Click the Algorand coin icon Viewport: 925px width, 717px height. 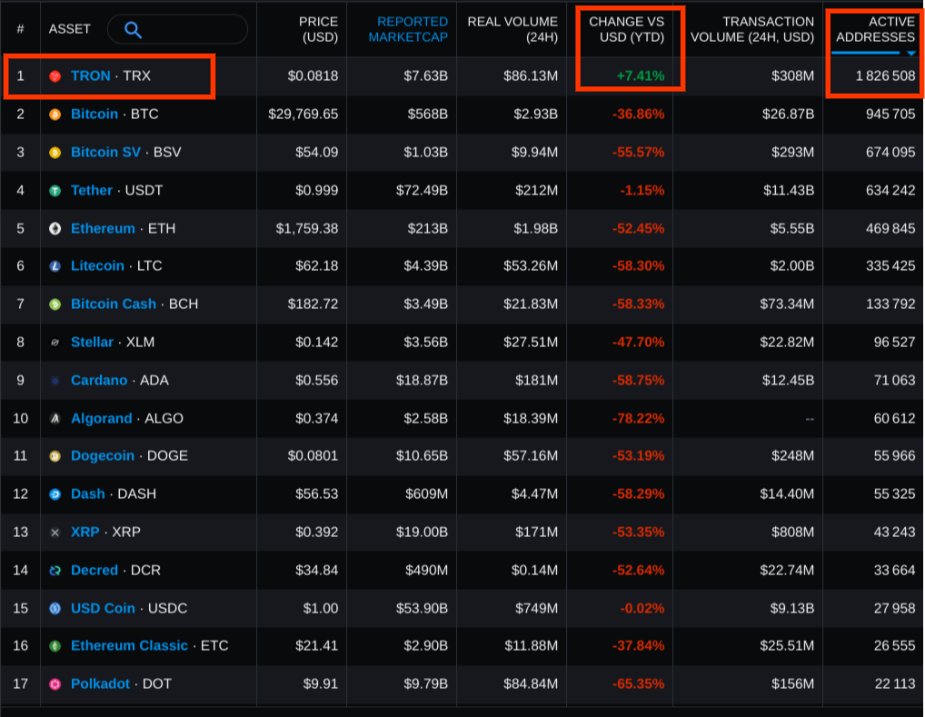pyautogui.click(x=55, y=418)
